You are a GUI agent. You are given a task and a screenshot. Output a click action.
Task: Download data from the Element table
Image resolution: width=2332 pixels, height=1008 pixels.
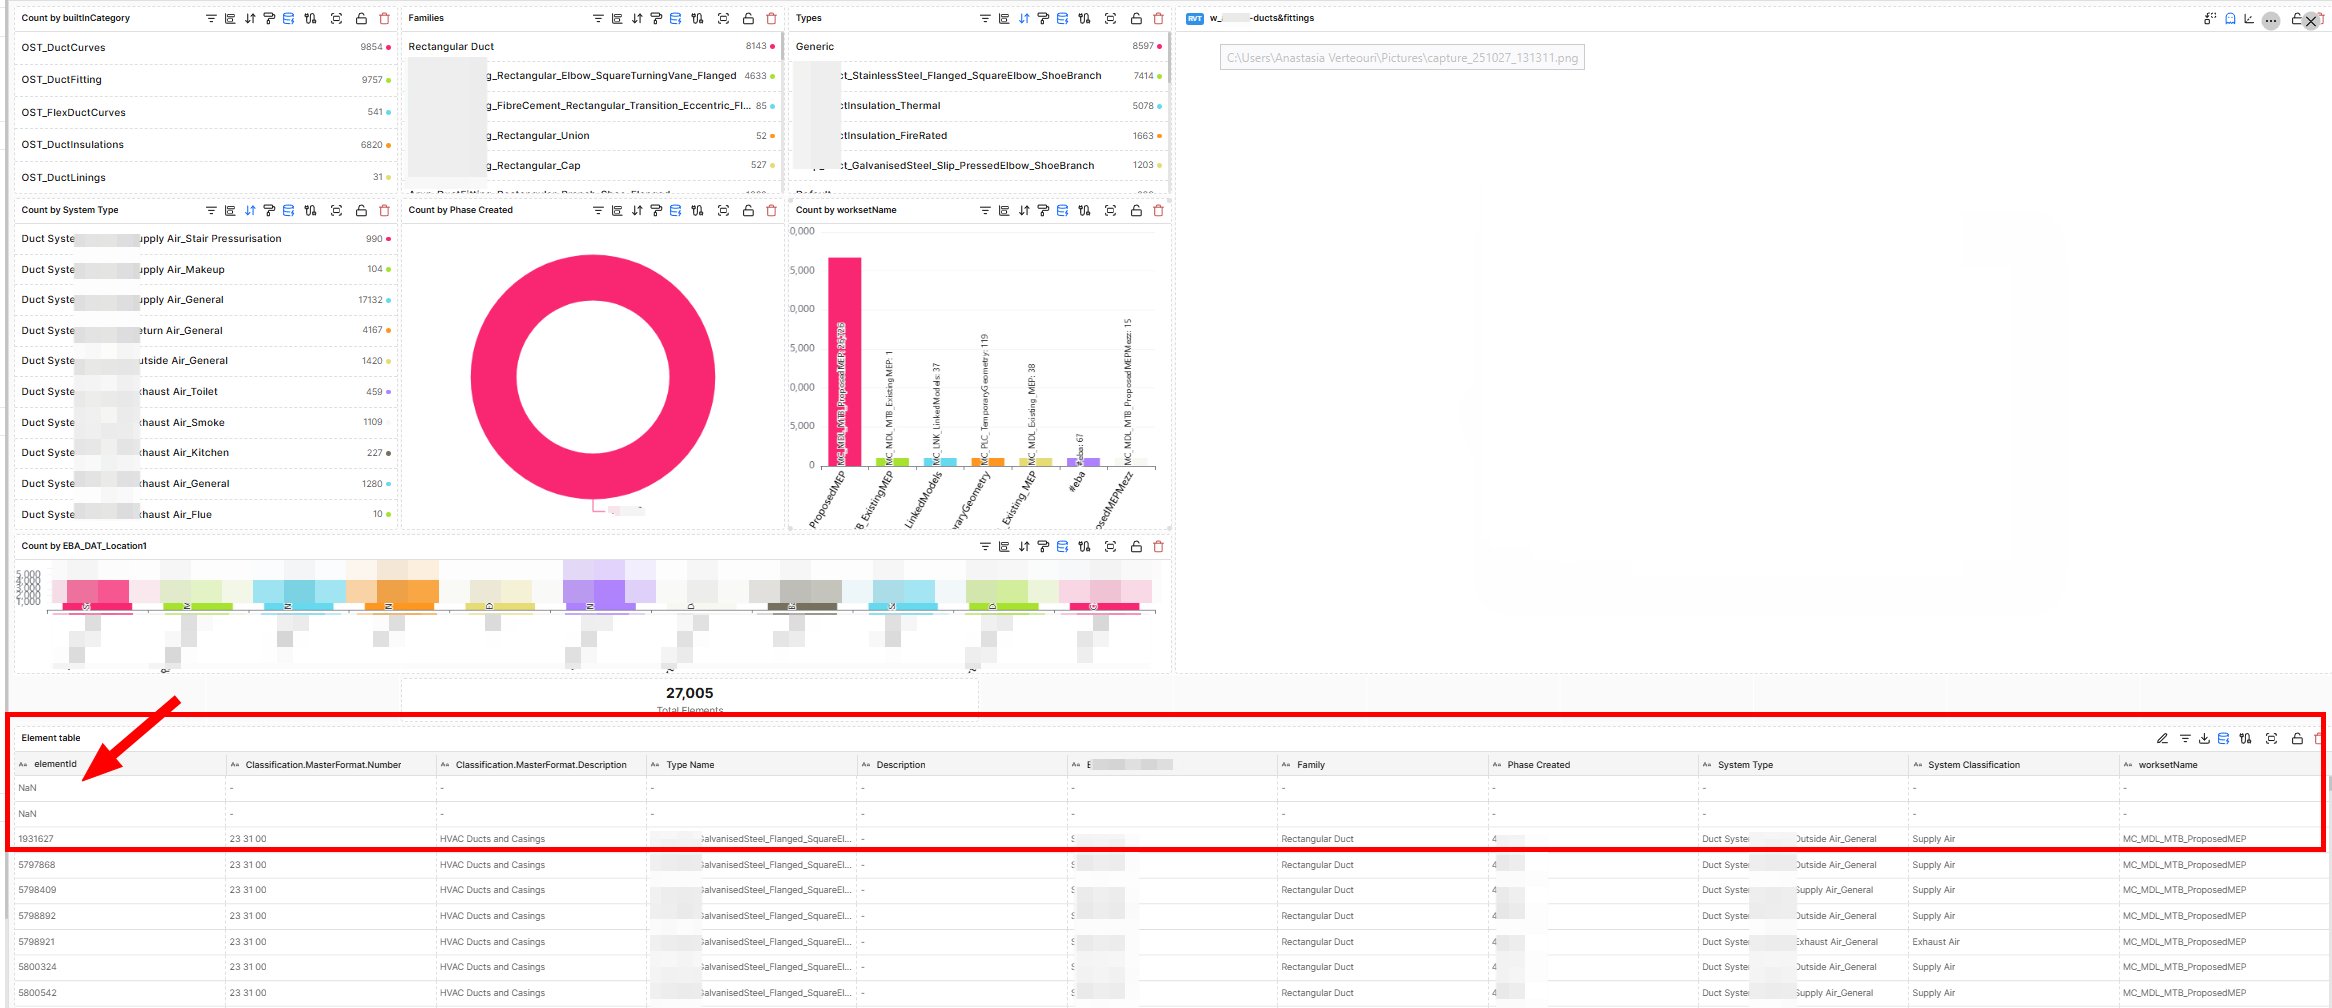point(2204,738)
